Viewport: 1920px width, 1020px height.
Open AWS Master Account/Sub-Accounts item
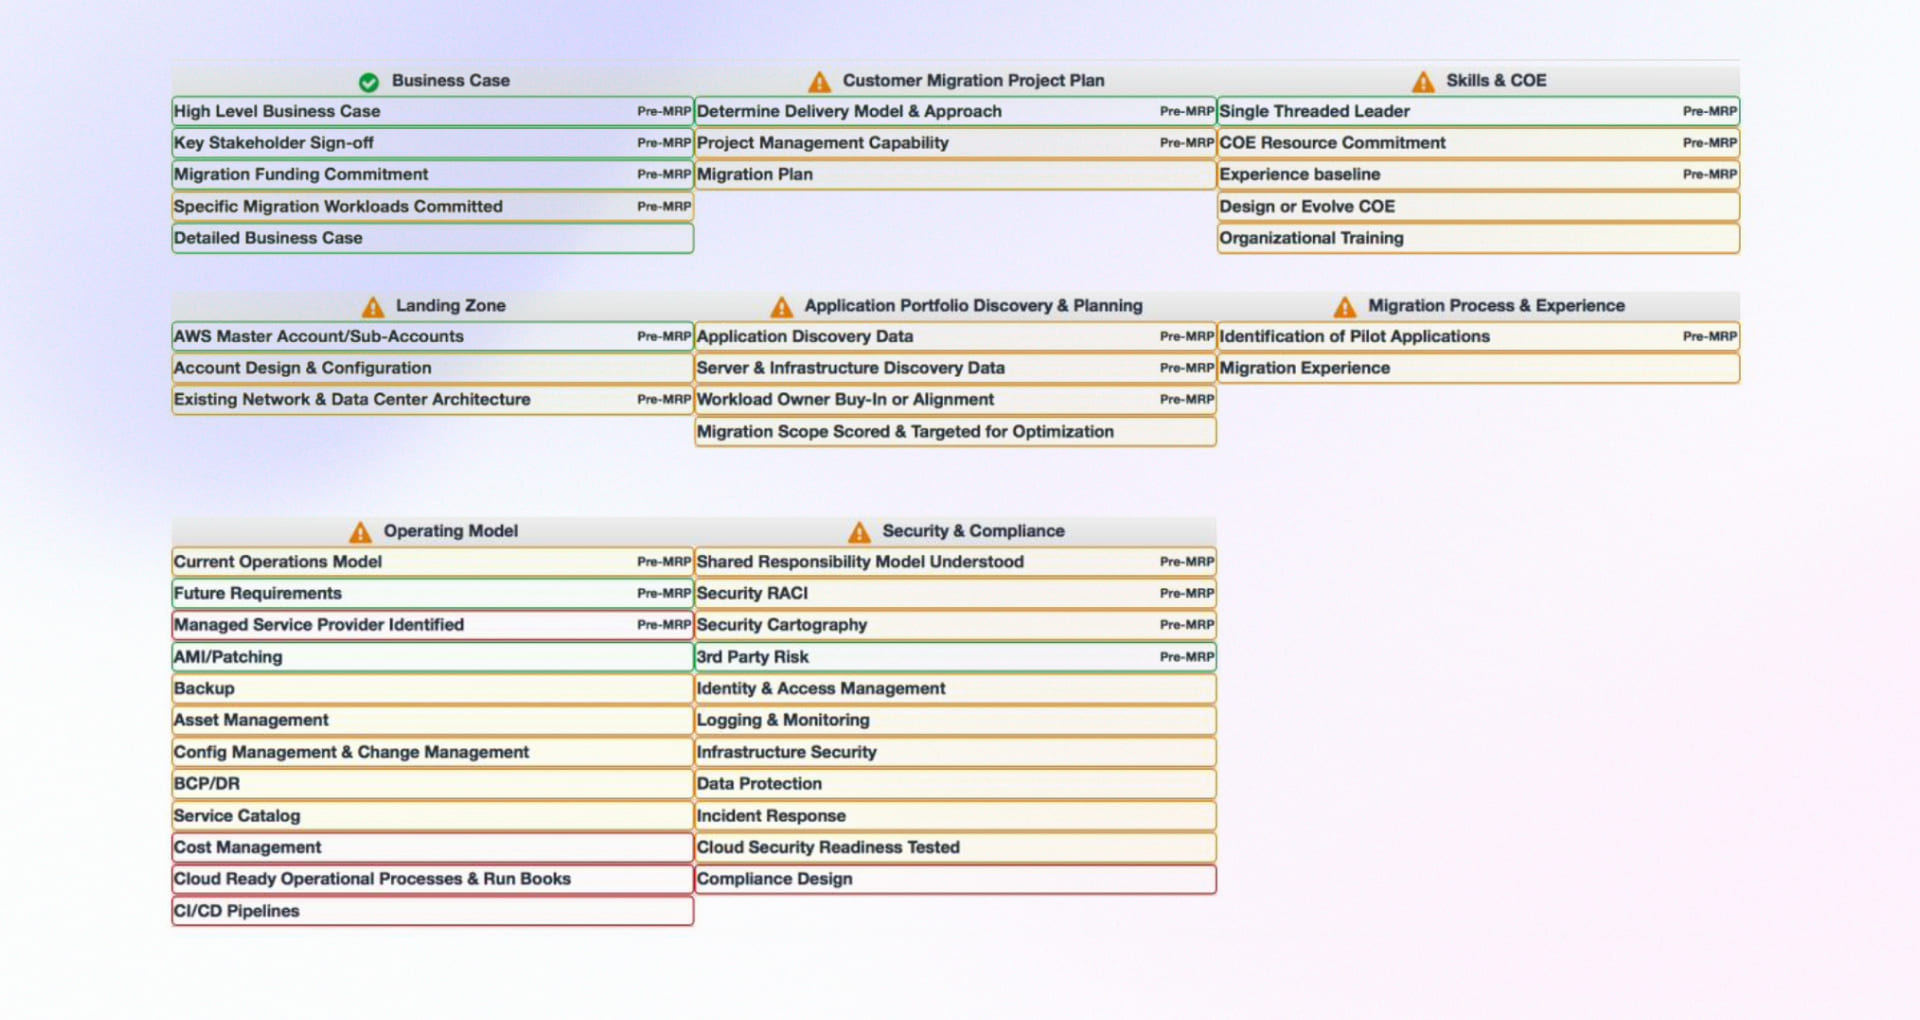point(433,336)
